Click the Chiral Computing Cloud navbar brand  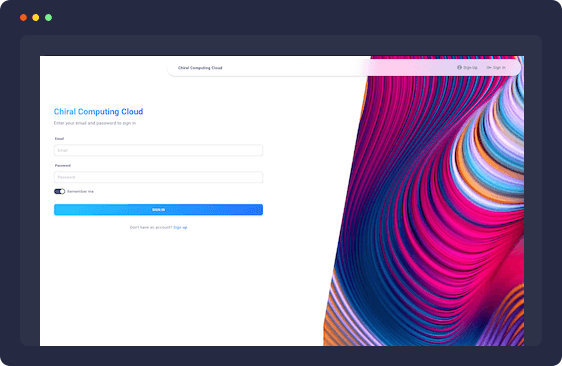point(200,68)
